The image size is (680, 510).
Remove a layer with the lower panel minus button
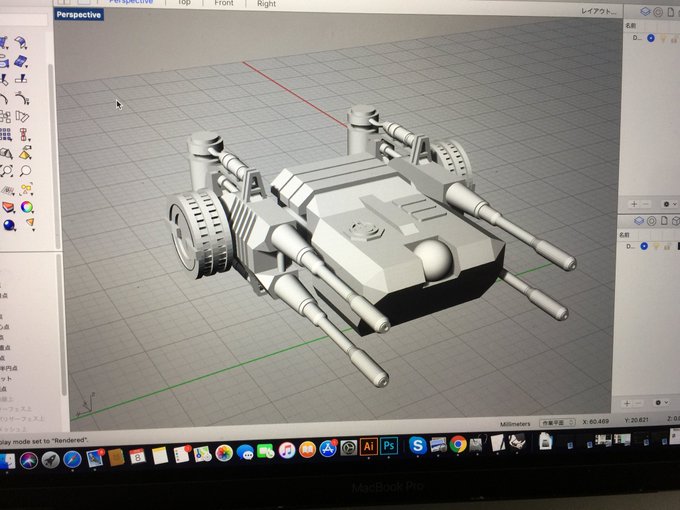[638, 403]
